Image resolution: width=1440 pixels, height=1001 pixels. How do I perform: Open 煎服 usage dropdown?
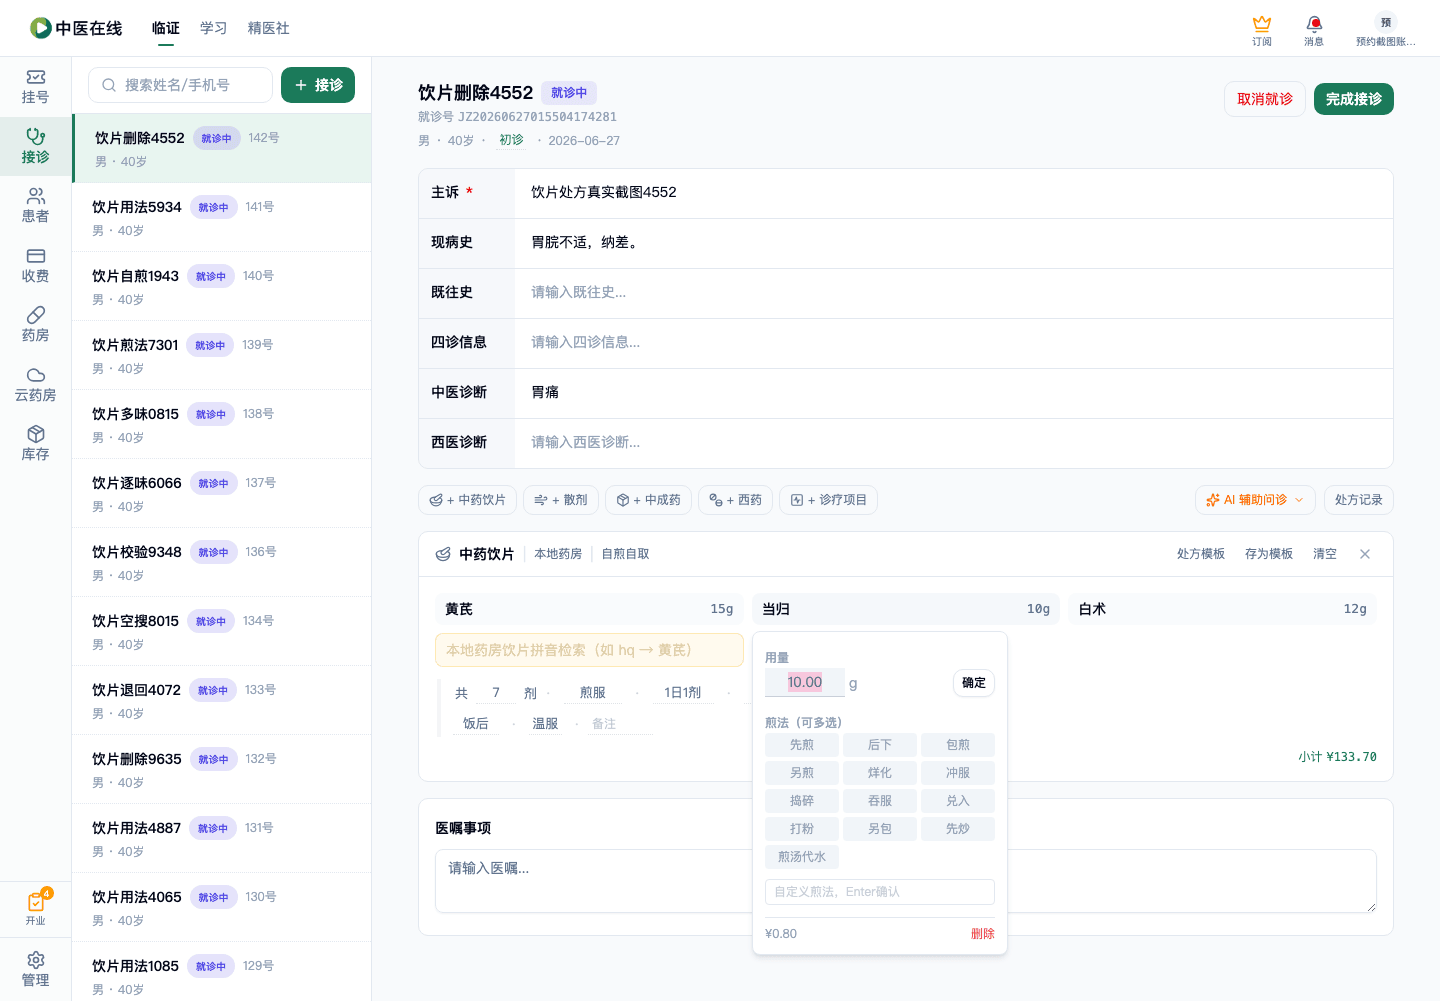[593, 693]
